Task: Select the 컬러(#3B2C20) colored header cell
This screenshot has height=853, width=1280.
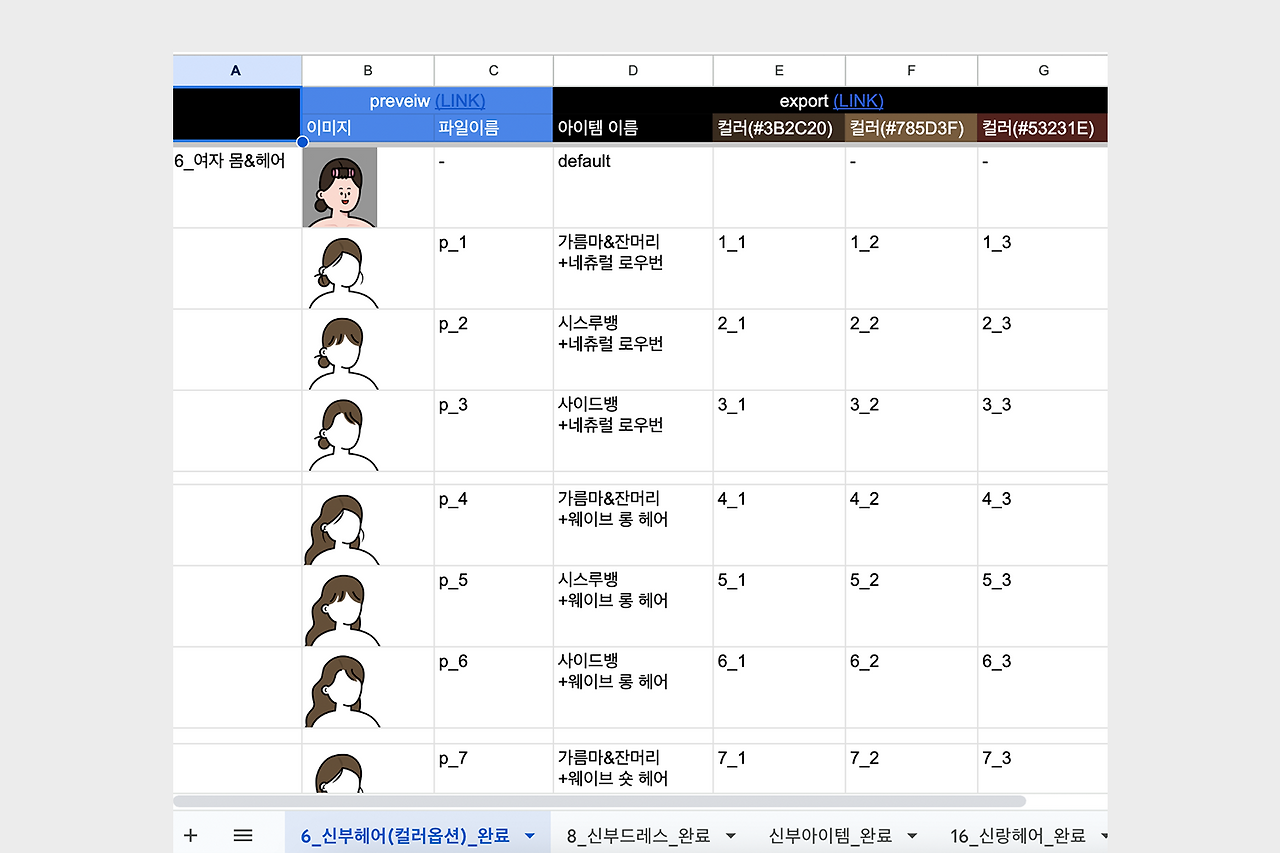Action: pyautogui.click(x=778, y=127)
